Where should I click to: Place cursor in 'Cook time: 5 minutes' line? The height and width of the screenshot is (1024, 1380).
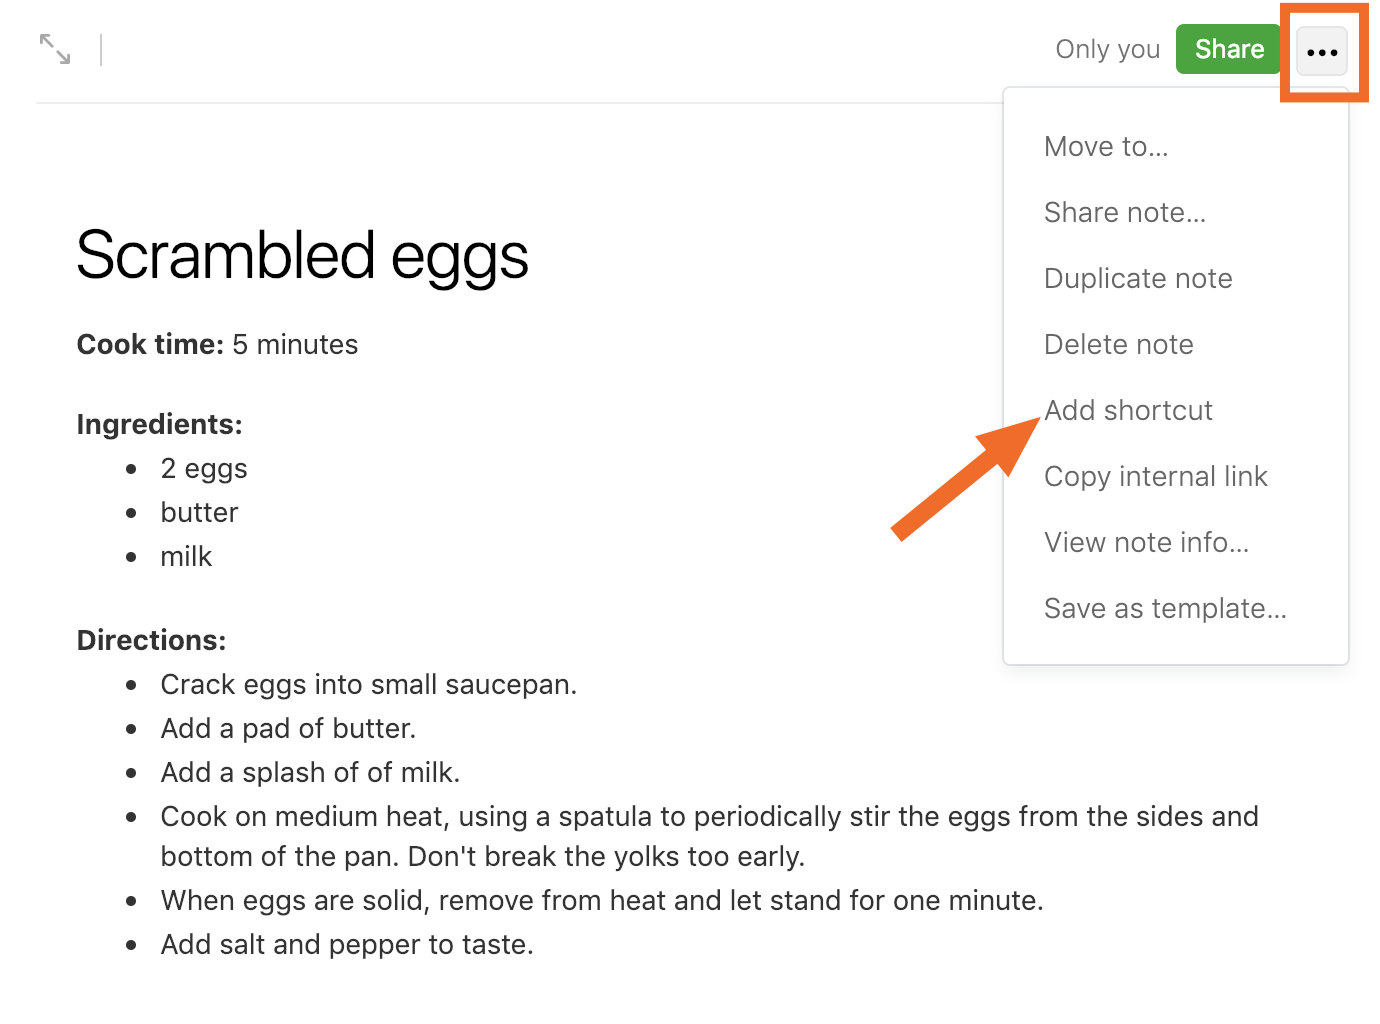point(217,344)
